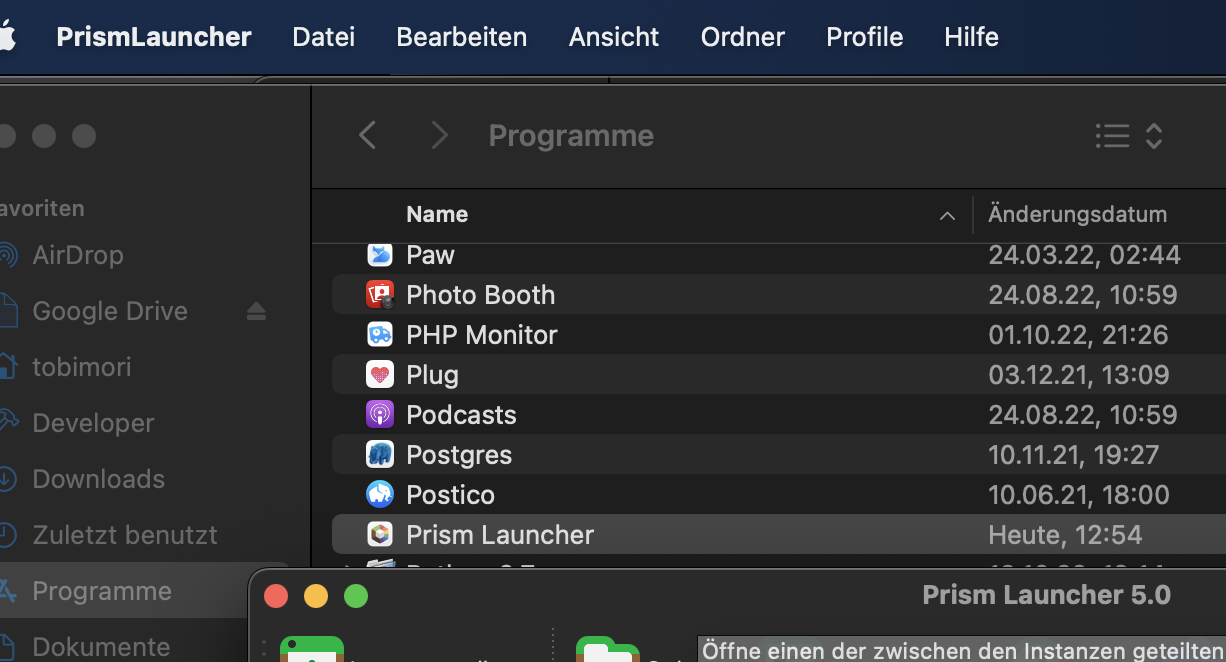This screenshot has width=1226, height=662.
Task: Open the Ansicht menu
Action: [613, 37]
